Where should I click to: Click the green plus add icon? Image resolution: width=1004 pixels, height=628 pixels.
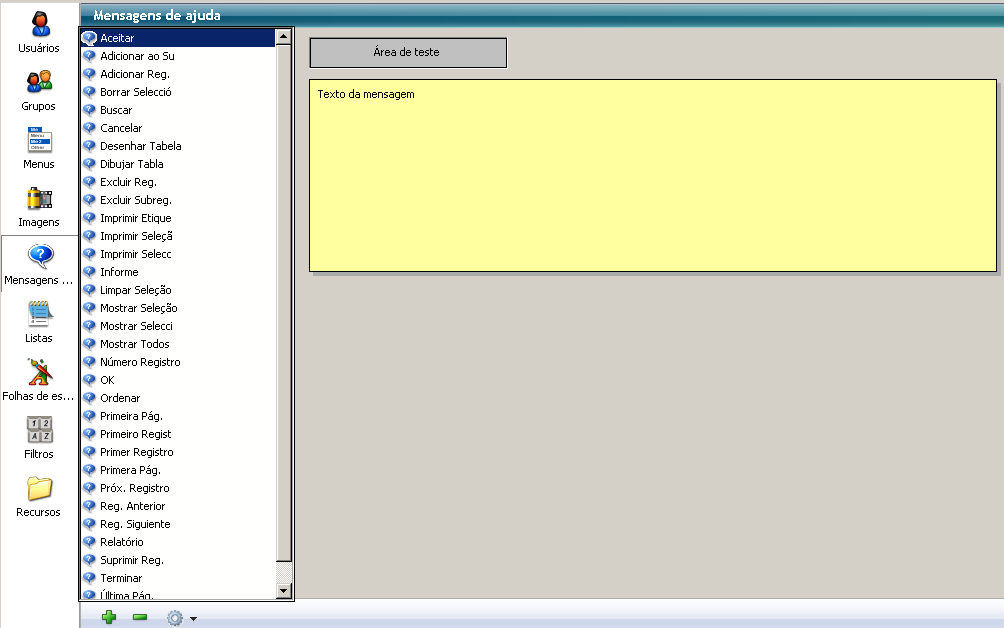click(x=109, y=617)
